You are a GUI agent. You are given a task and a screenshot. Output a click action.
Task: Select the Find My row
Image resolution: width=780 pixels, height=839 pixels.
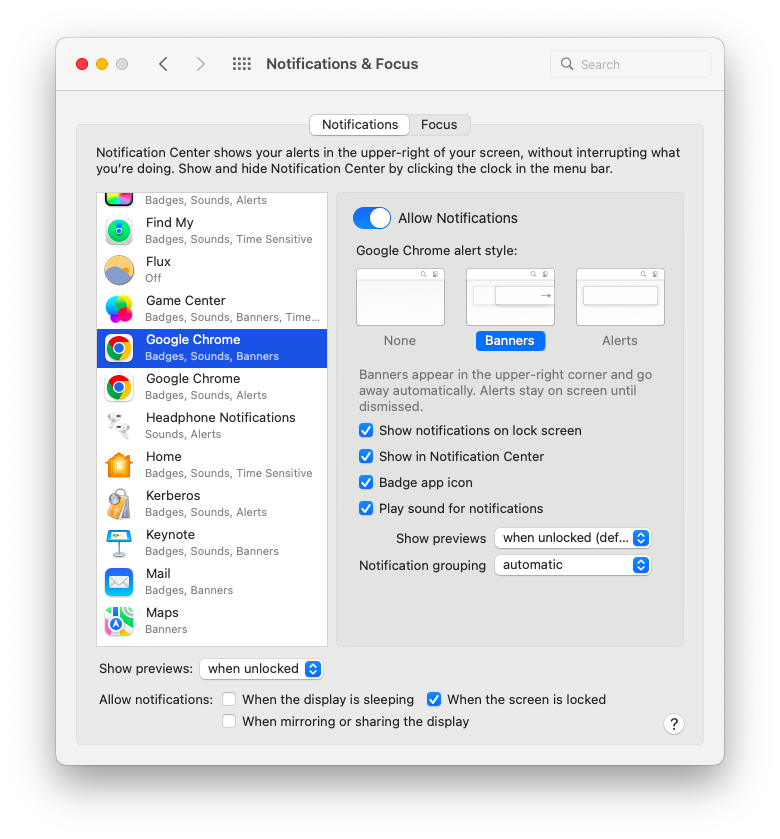[x=212, y=231]
